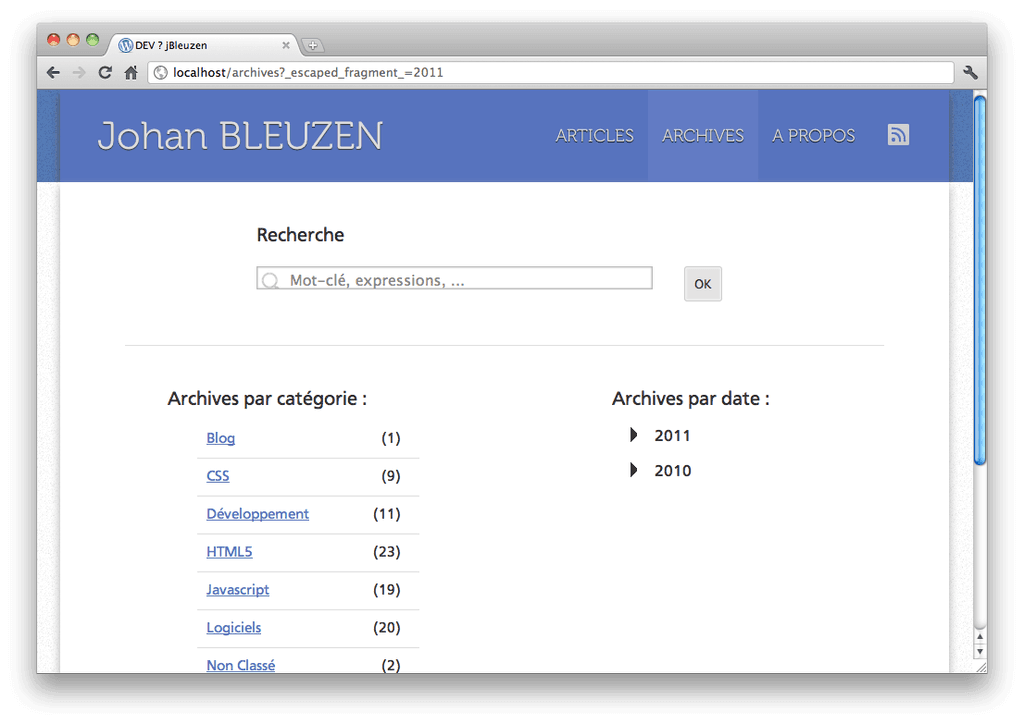
Task: Click the browser back arrow
Action: 54,72
